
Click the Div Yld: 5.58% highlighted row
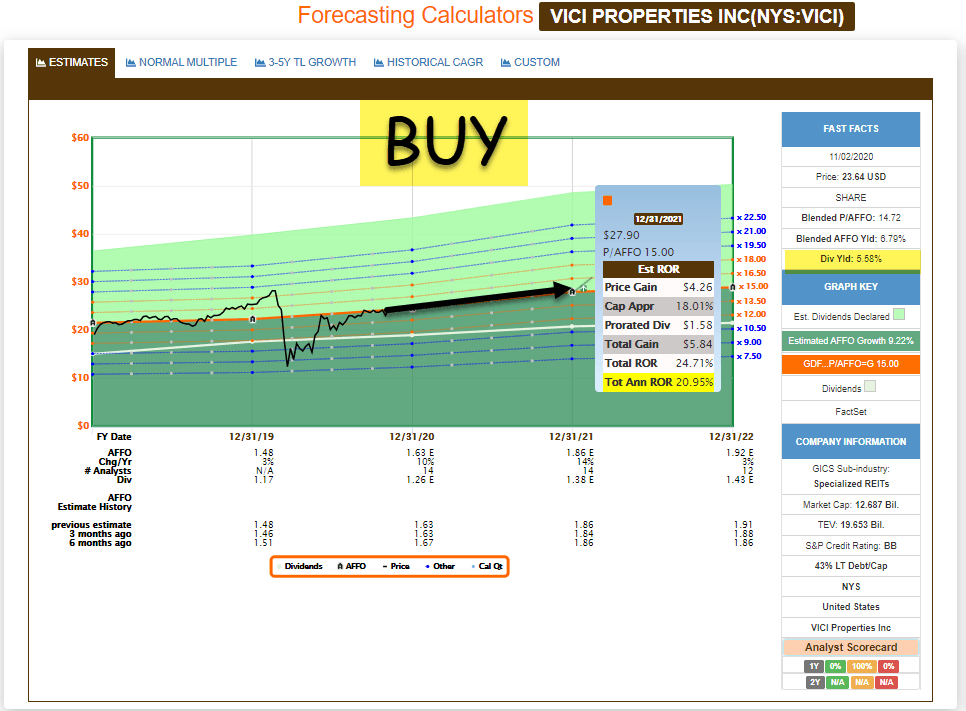coord(852,259)
